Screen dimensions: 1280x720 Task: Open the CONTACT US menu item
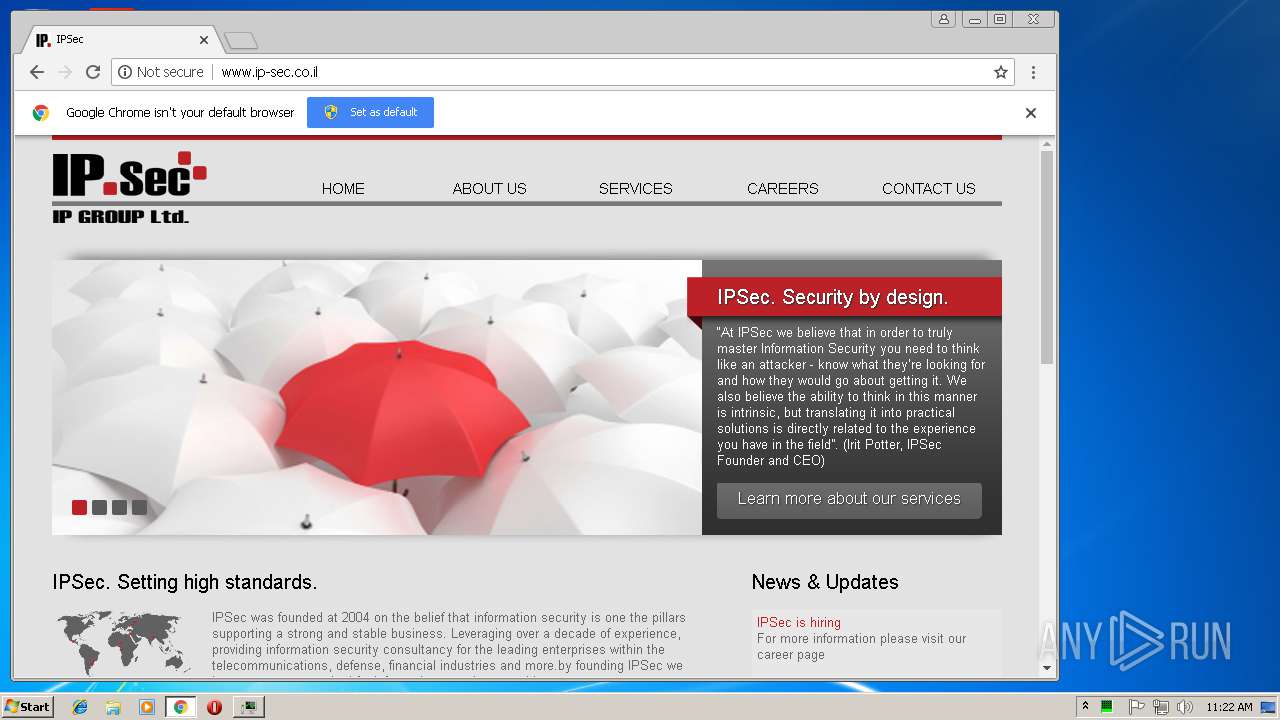pos(928,188)
